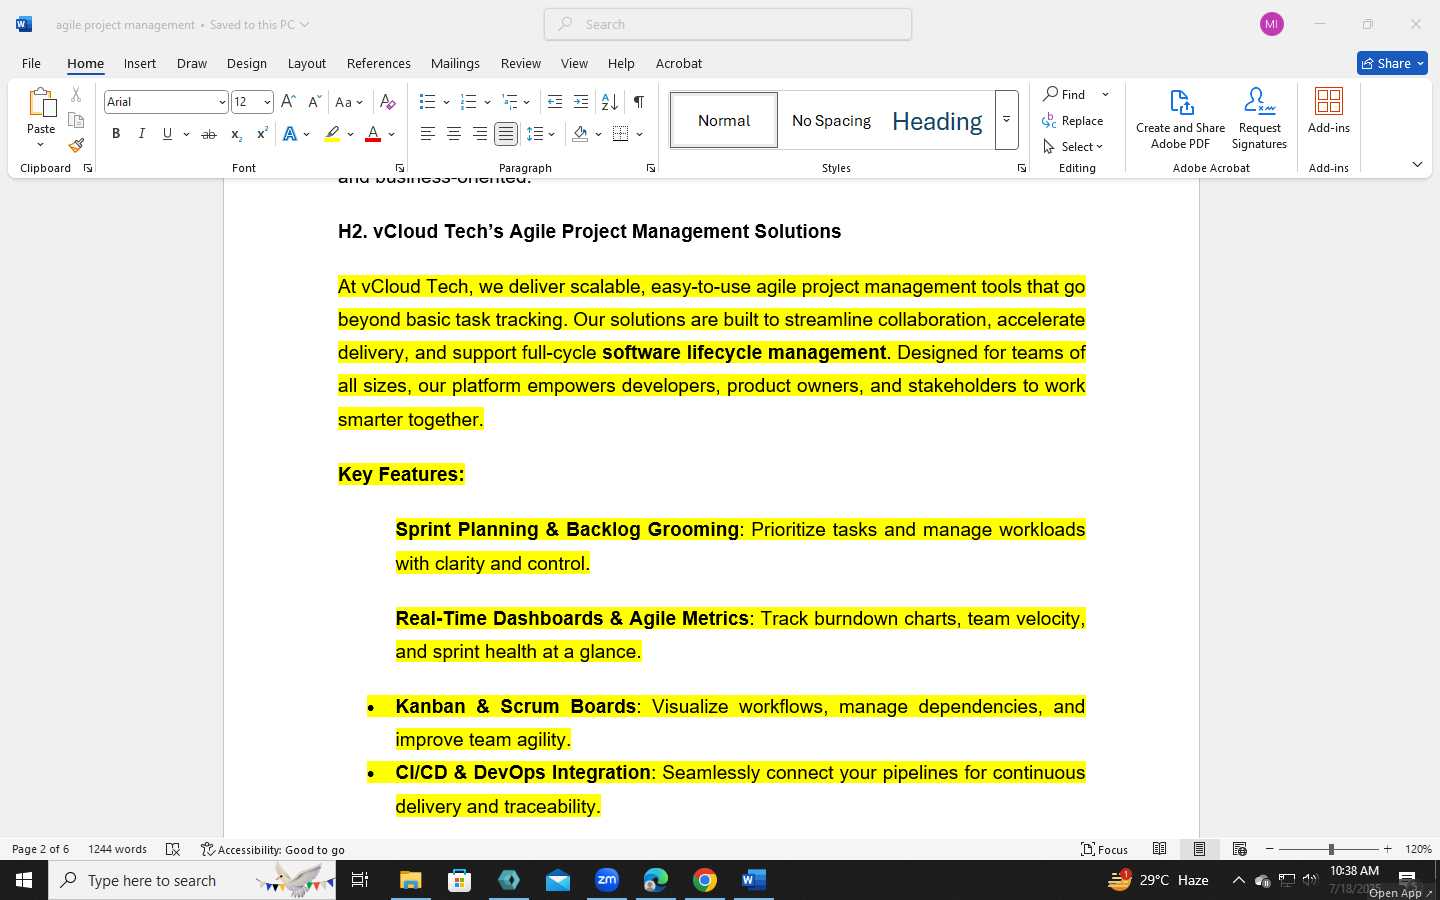Clear all formatting icon
The height and width of the screenshot is (900, 1440).
[388, 102]
